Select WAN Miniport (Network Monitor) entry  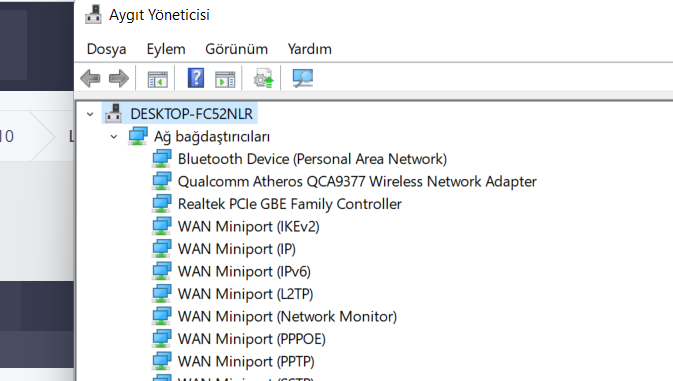click(287, 317)
